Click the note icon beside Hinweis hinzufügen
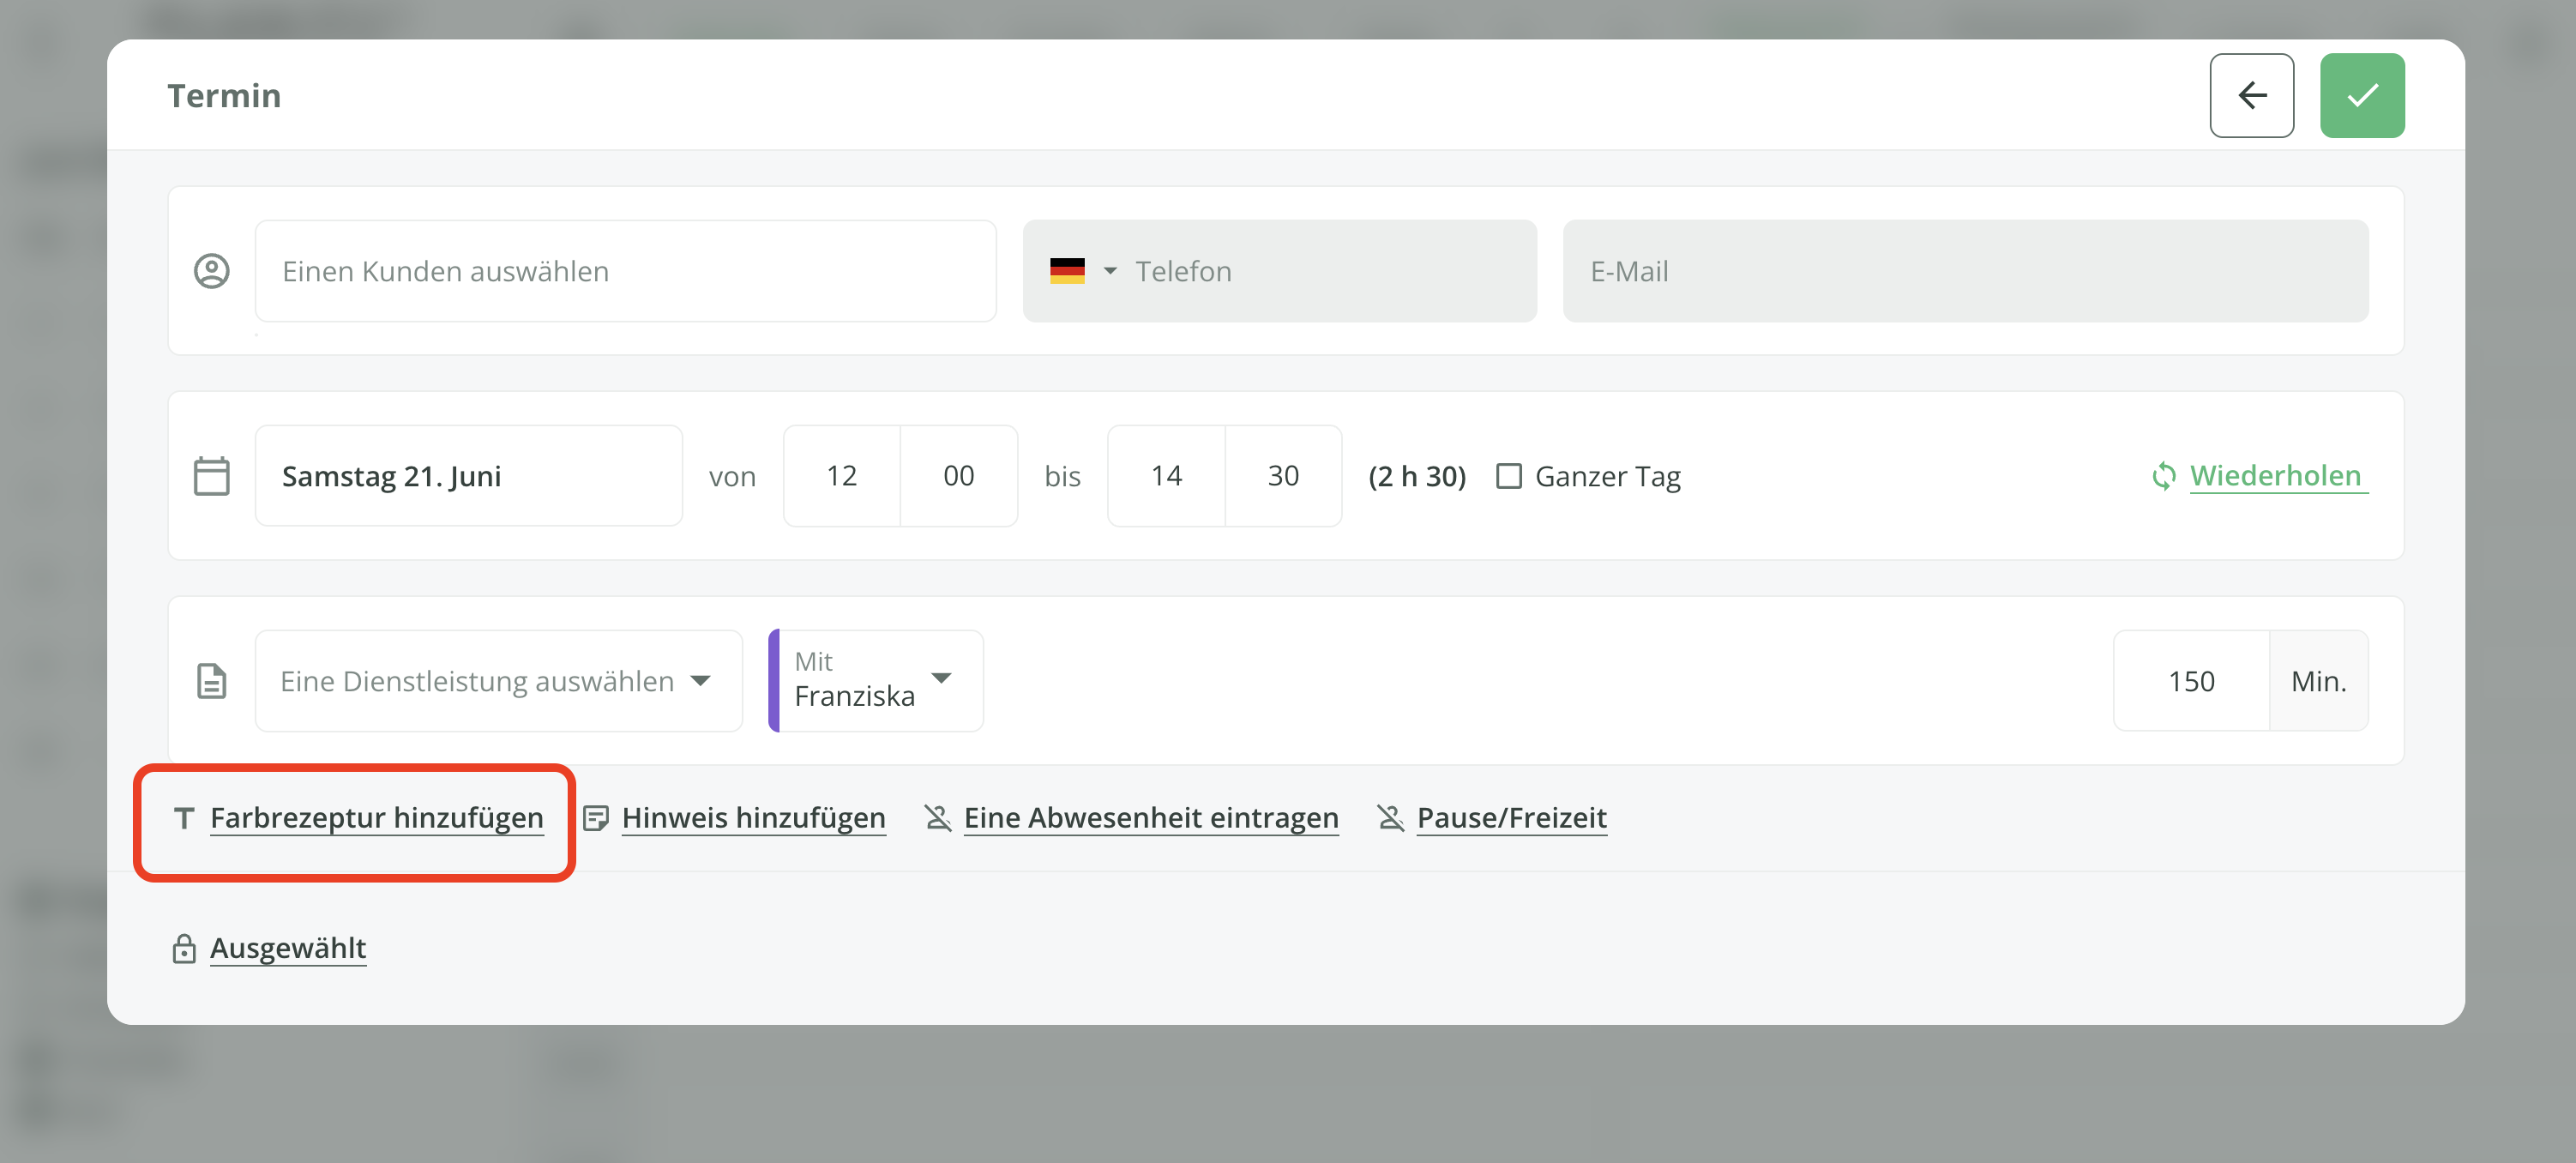The image size is (2576, 1163). coord(596,818)
